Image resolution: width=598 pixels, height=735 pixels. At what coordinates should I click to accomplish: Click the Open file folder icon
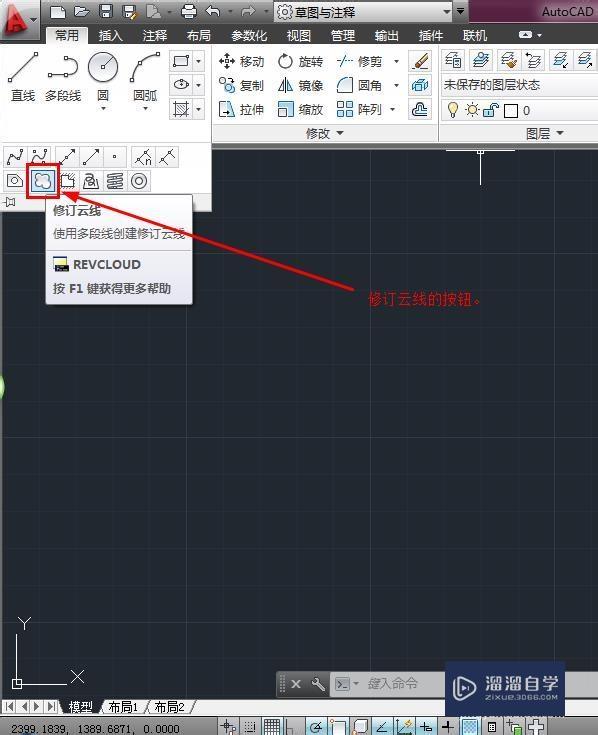pos(82,11)
